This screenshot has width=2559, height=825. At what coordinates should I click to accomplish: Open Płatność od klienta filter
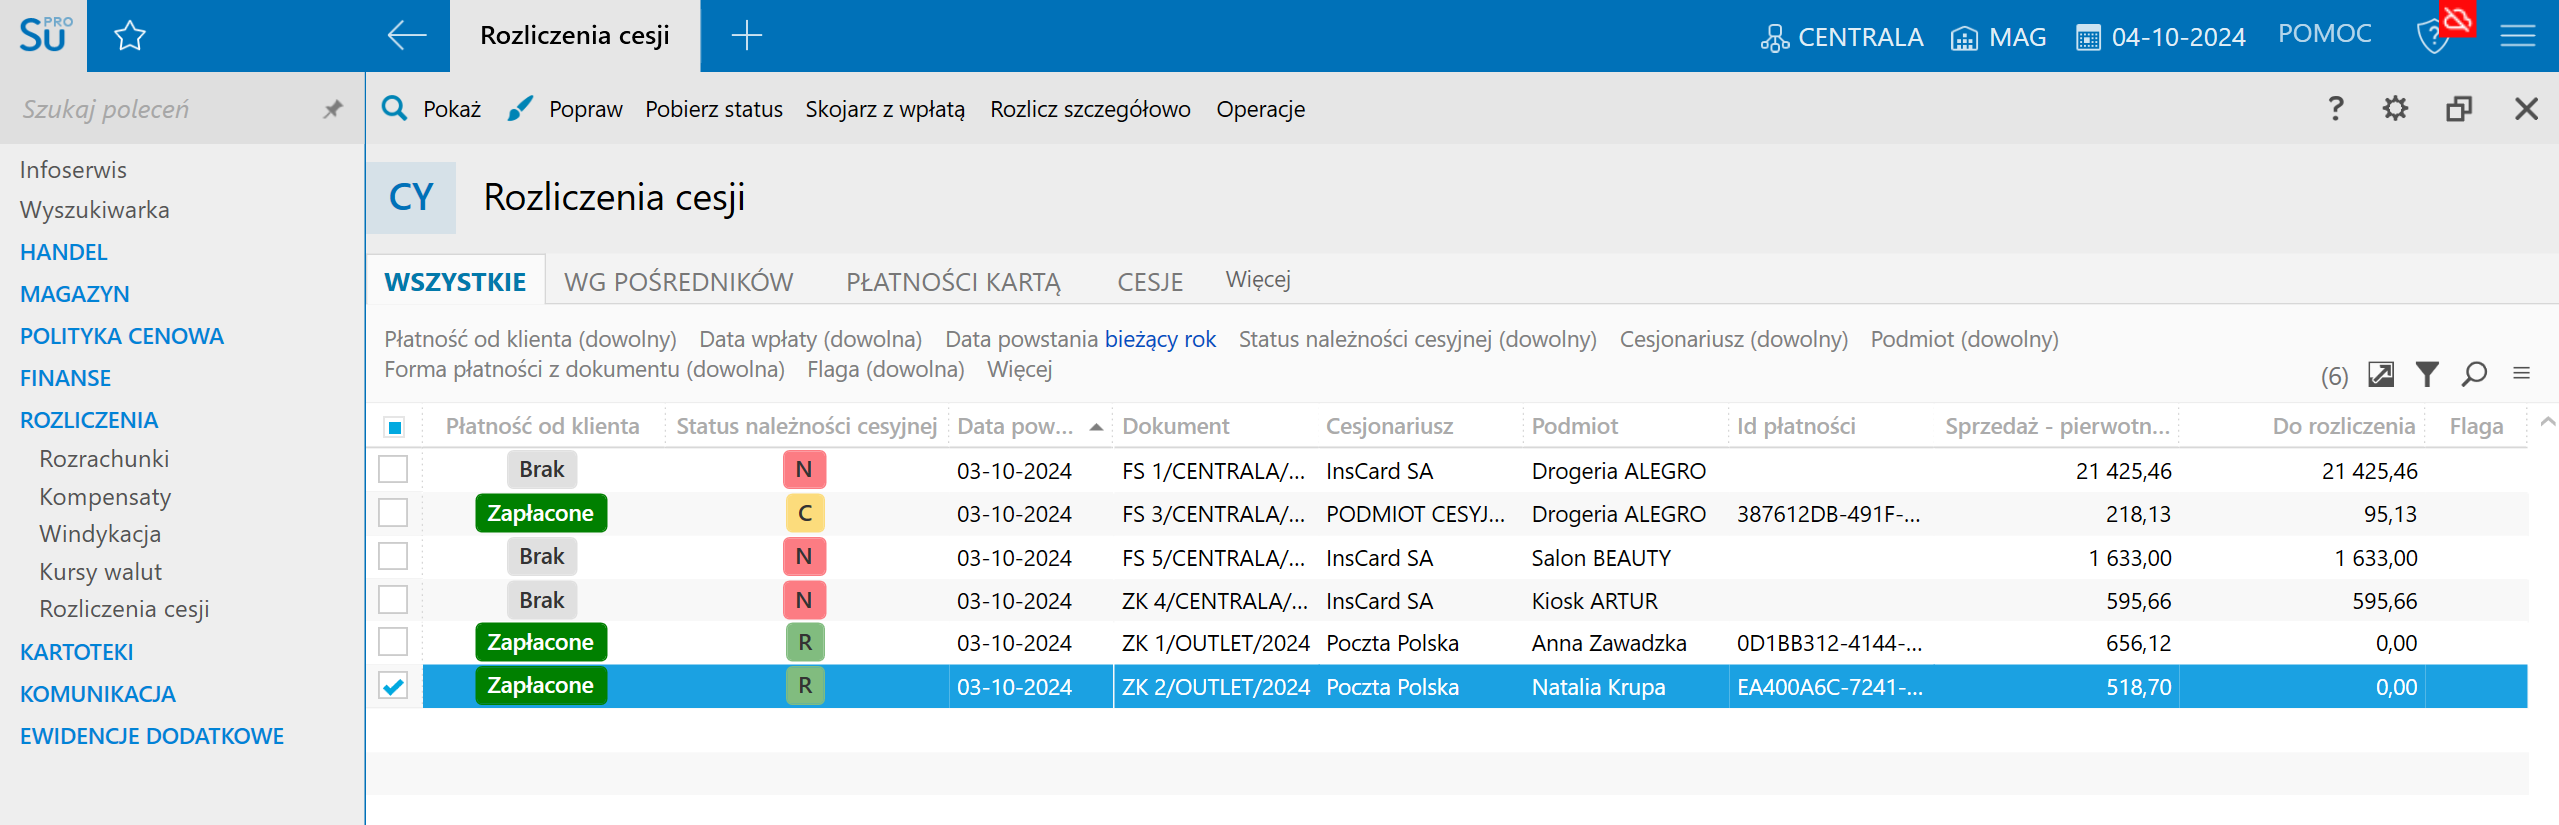pyautogui.click(x=530, y=340)
